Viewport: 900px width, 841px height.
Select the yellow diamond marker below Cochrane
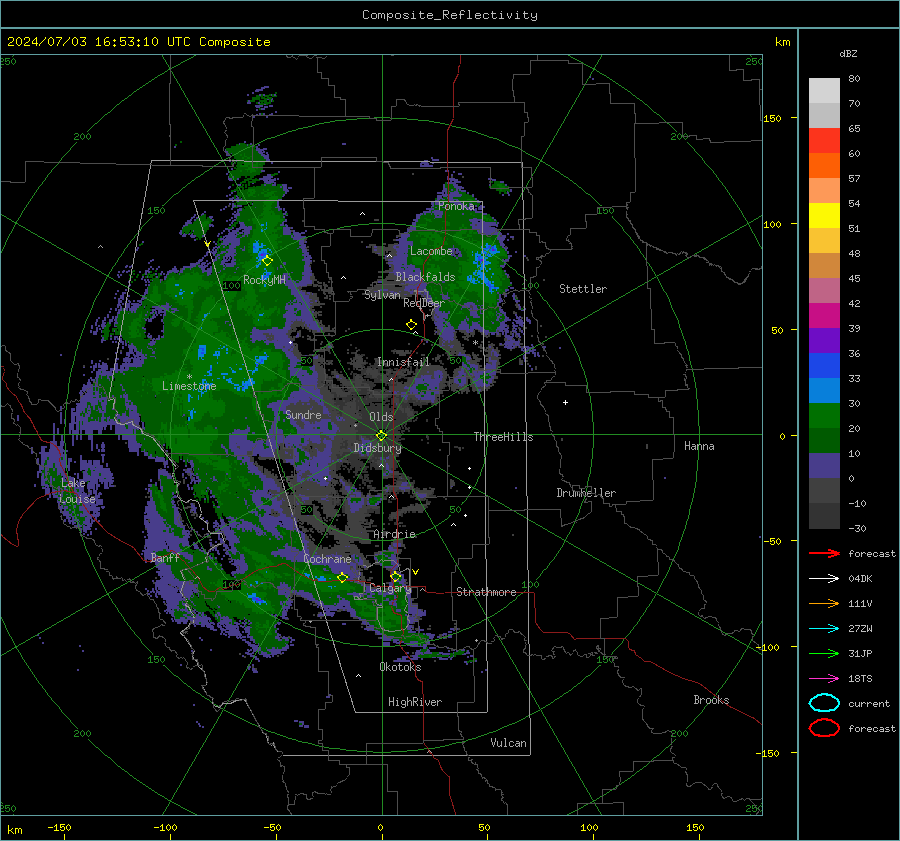pyautogui.click(x=343, y=577)
